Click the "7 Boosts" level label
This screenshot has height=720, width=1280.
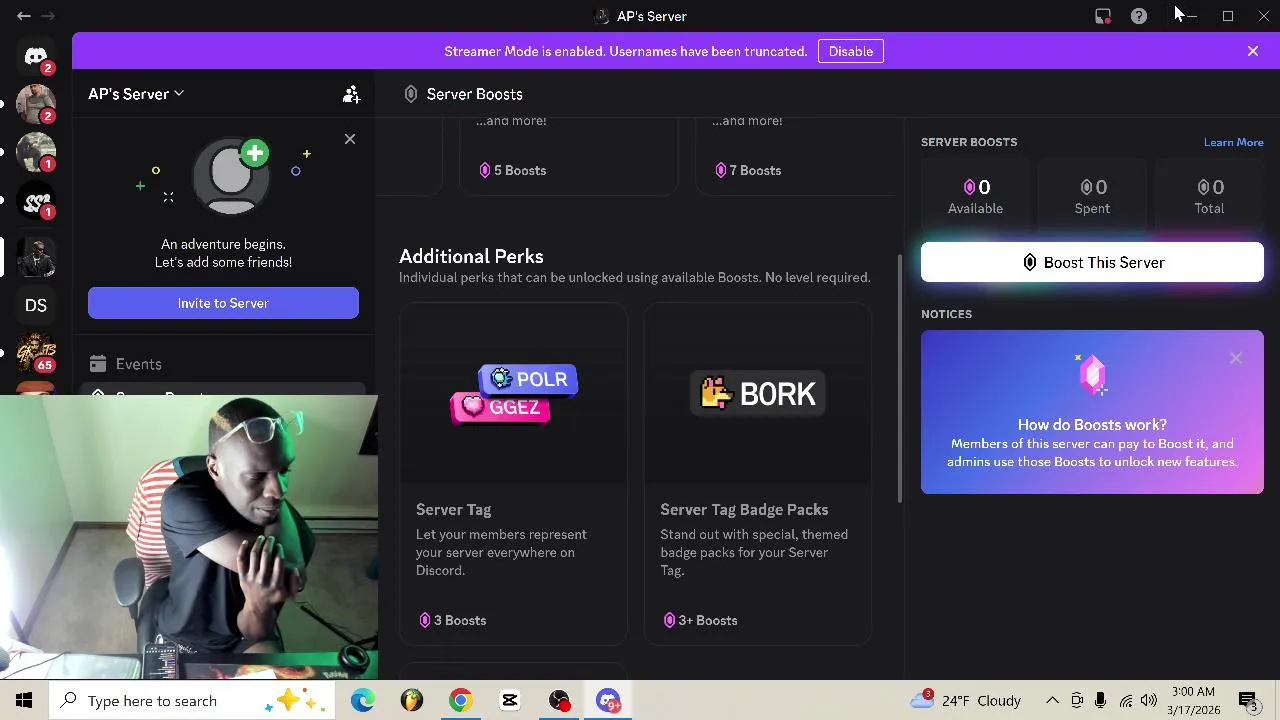(748, 170)
